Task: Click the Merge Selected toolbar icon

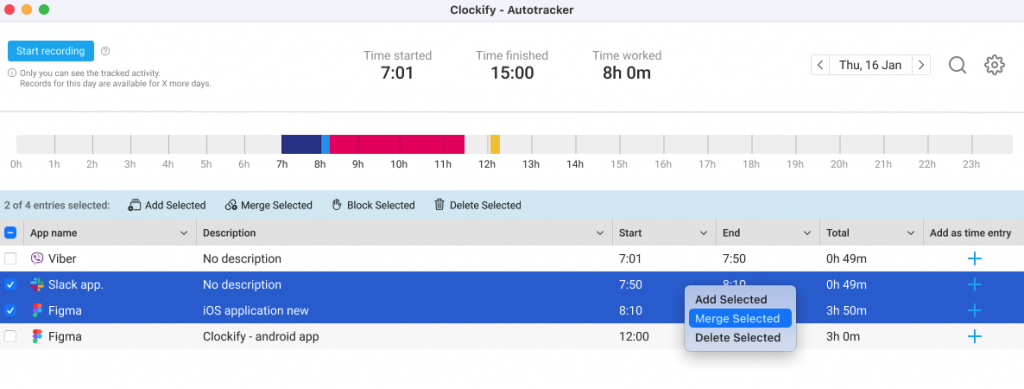Action: pos(231,205)
